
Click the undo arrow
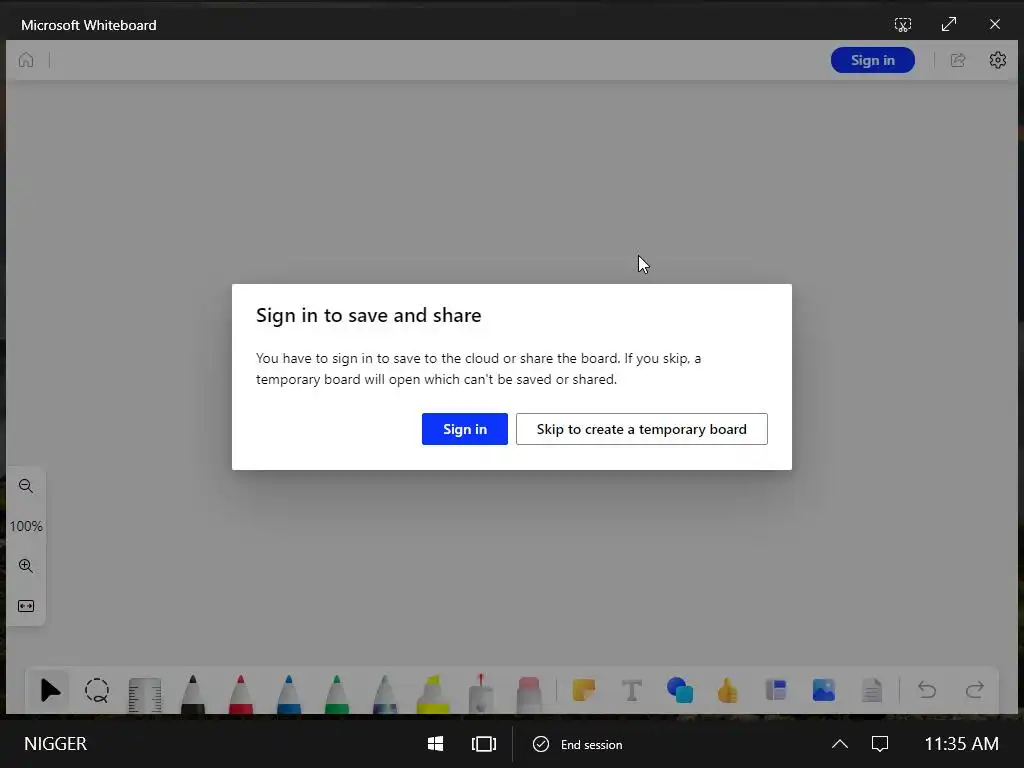pyautogui.click(x=927, y=690)
